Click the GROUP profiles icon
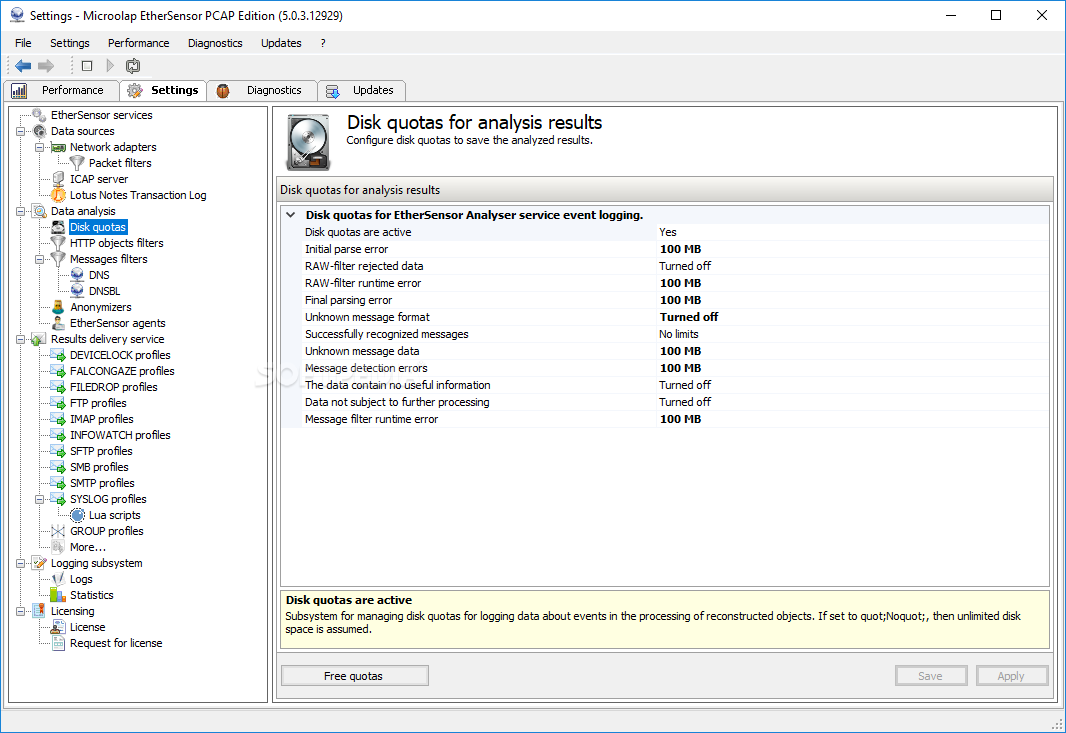The image size is (1066, 733). click(x=58, y=531)
